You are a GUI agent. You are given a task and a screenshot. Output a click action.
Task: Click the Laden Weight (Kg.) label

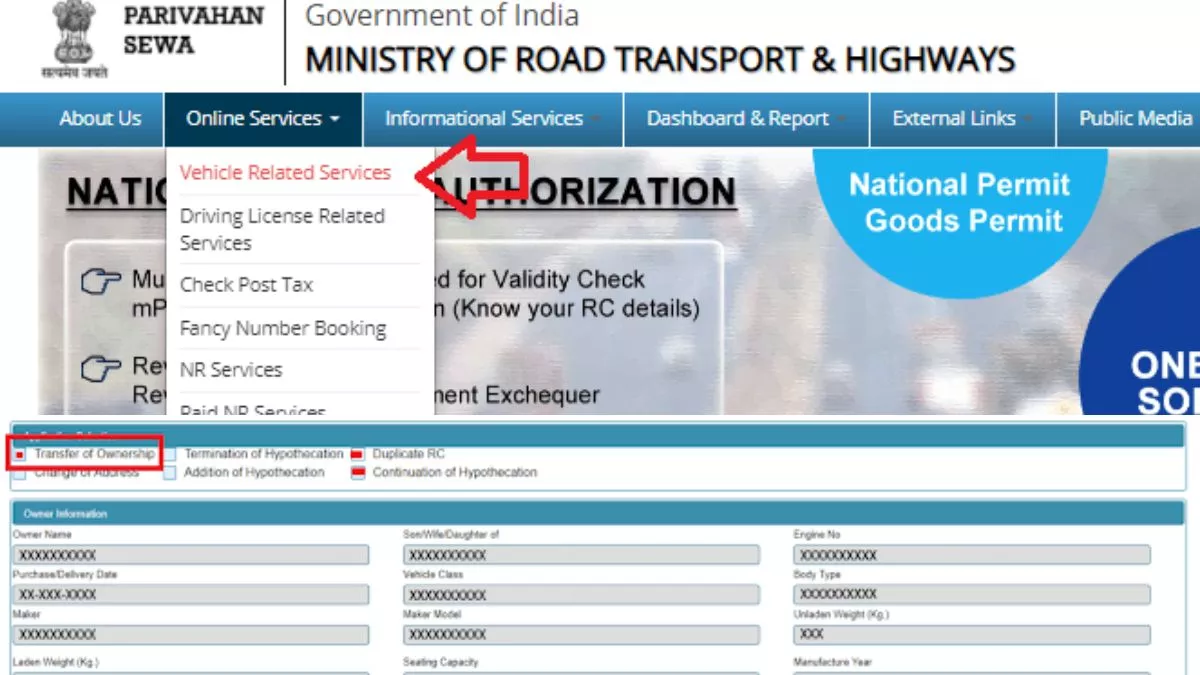click(56, 662)
